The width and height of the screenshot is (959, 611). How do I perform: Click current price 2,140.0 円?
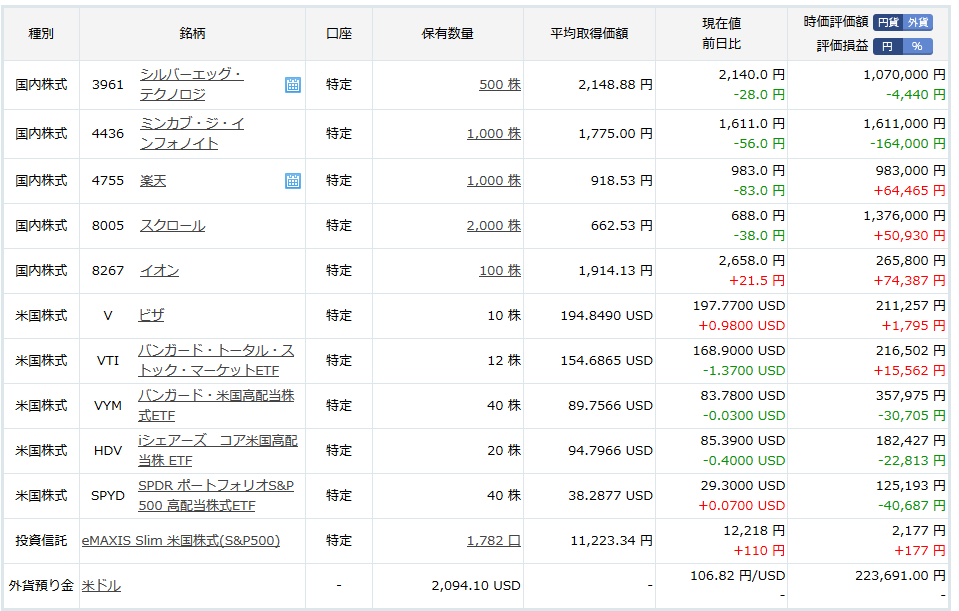752,75
